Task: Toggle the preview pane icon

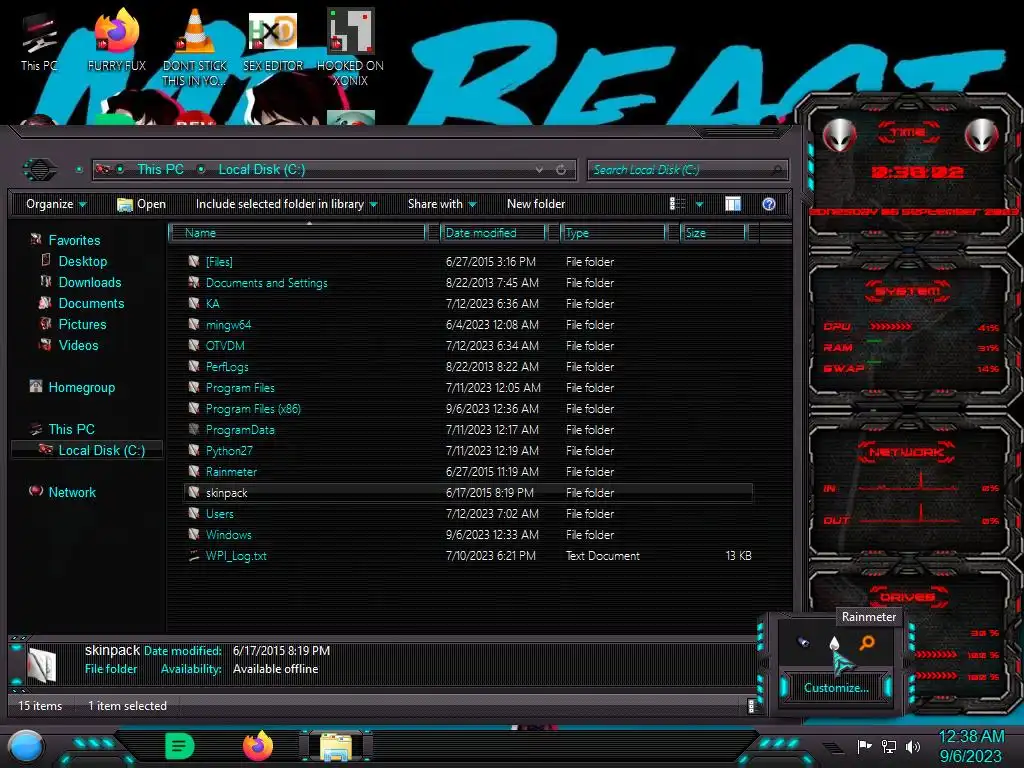Action: pyautogui.click(x=733, y=204)
